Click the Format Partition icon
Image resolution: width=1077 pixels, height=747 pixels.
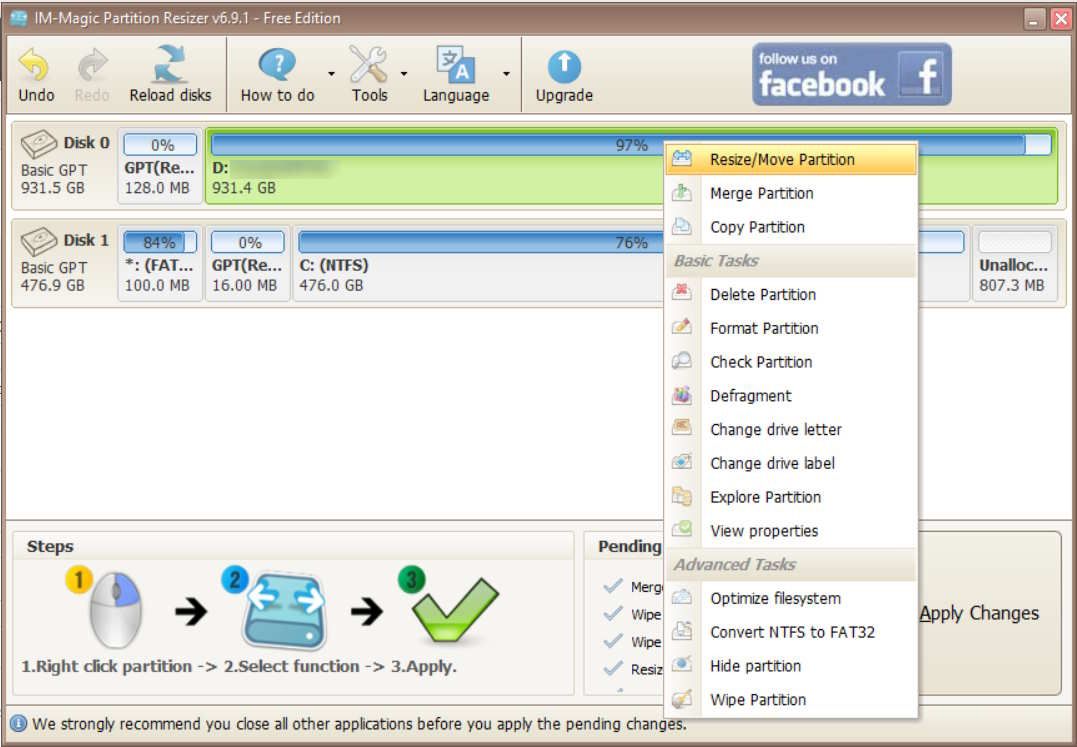(x=684, y=328)
